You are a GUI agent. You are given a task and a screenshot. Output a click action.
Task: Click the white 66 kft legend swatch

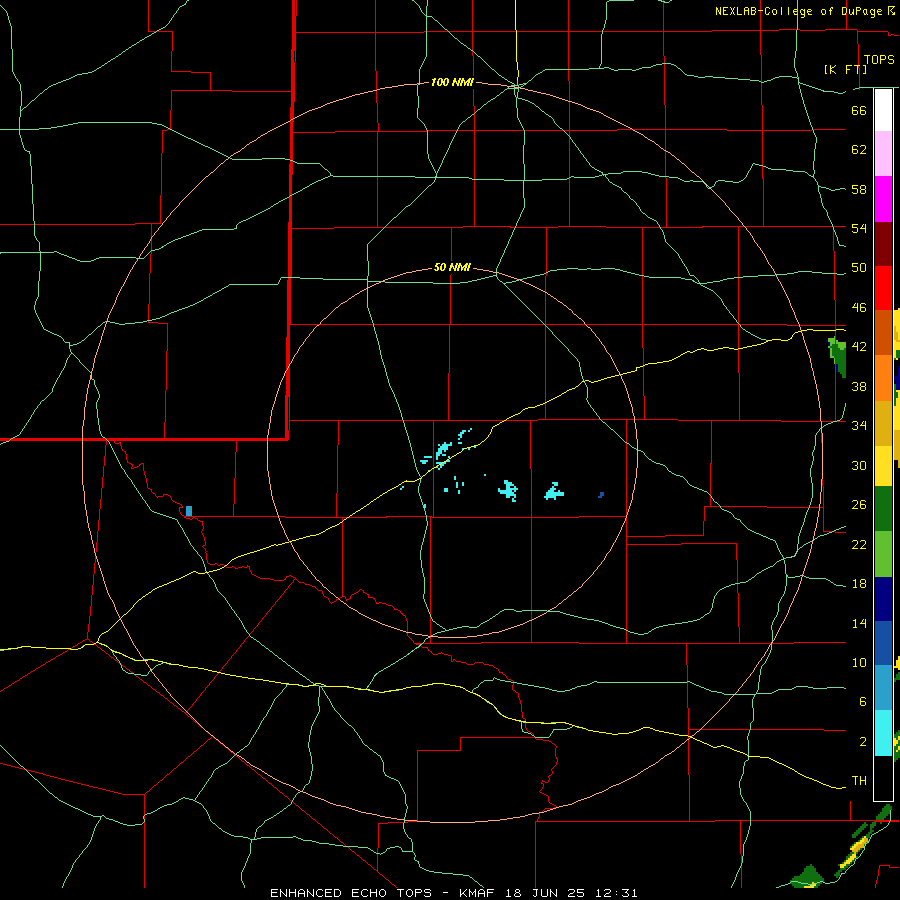[x=883, y=110]
